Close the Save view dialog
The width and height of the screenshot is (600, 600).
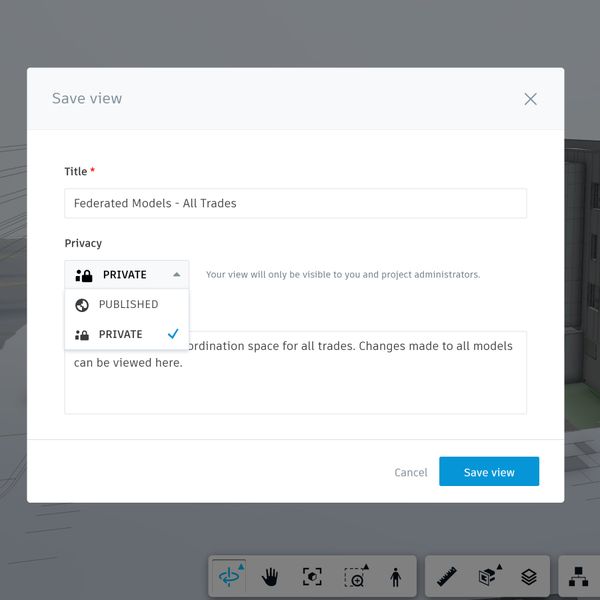click(x=530, y=99)
